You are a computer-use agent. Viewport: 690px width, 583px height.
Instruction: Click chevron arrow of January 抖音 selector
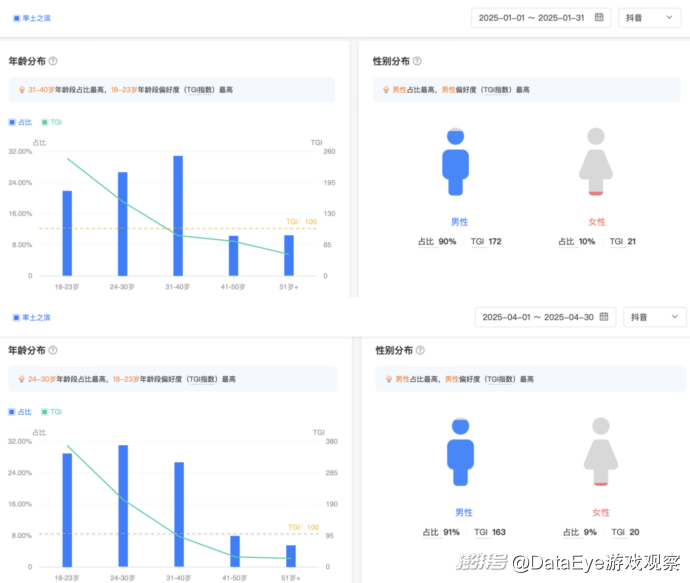(x=669, y=18)
